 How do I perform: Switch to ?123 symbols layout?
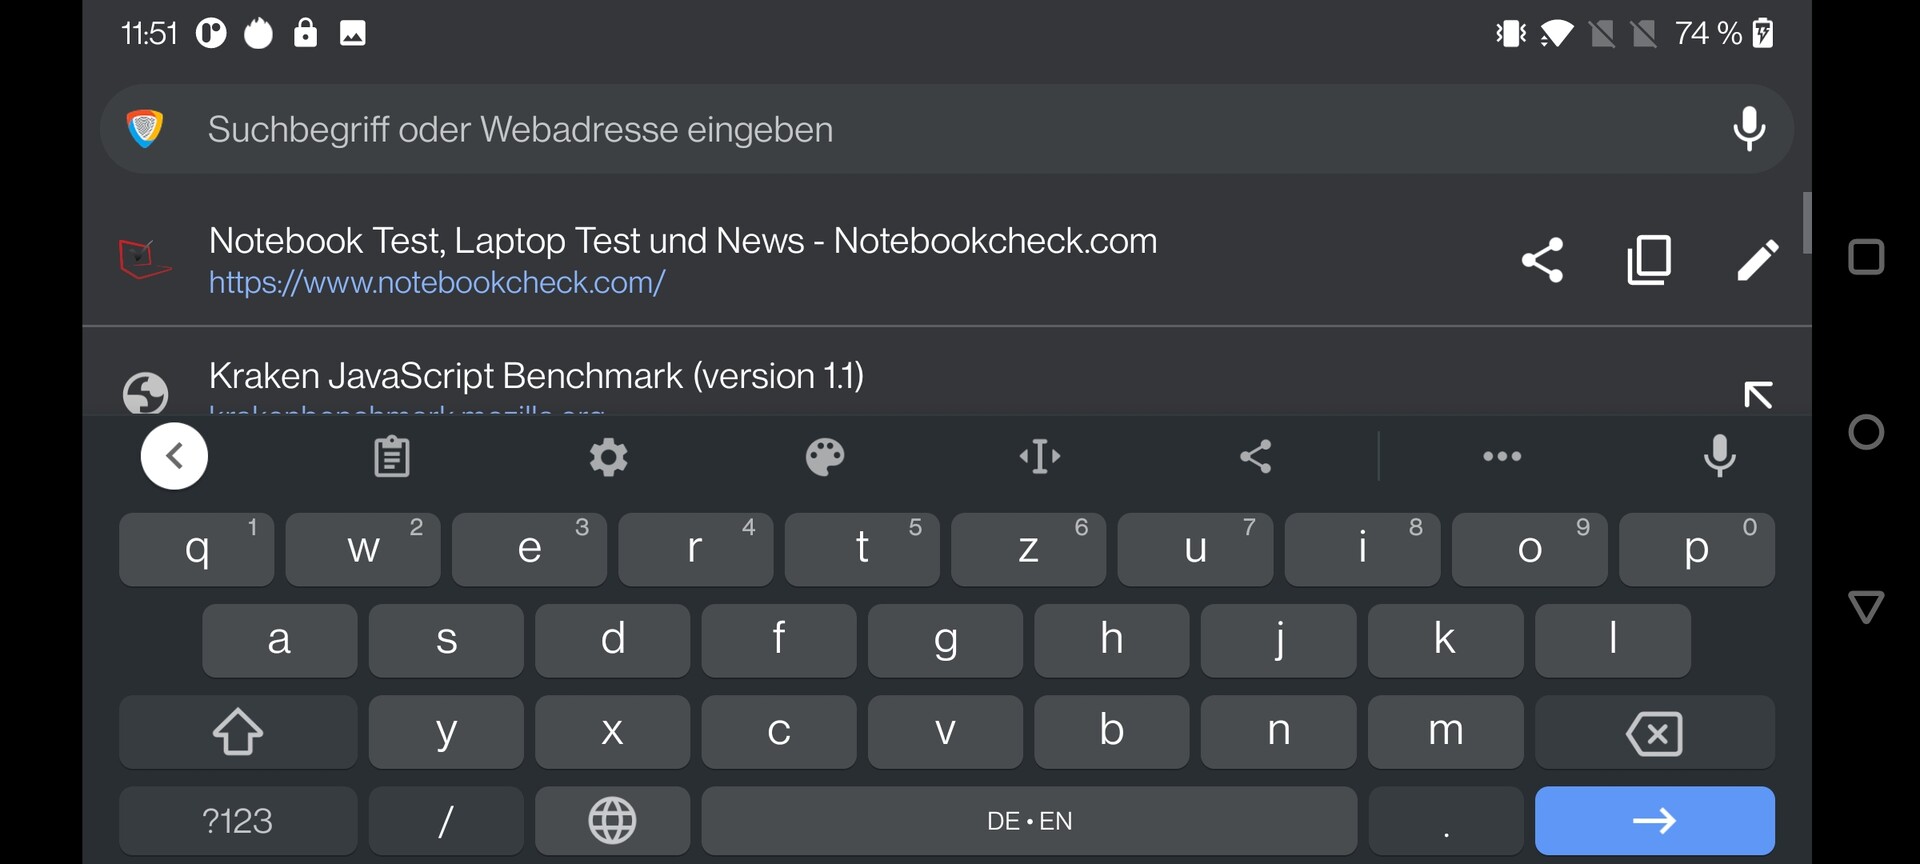click(237, 821)
